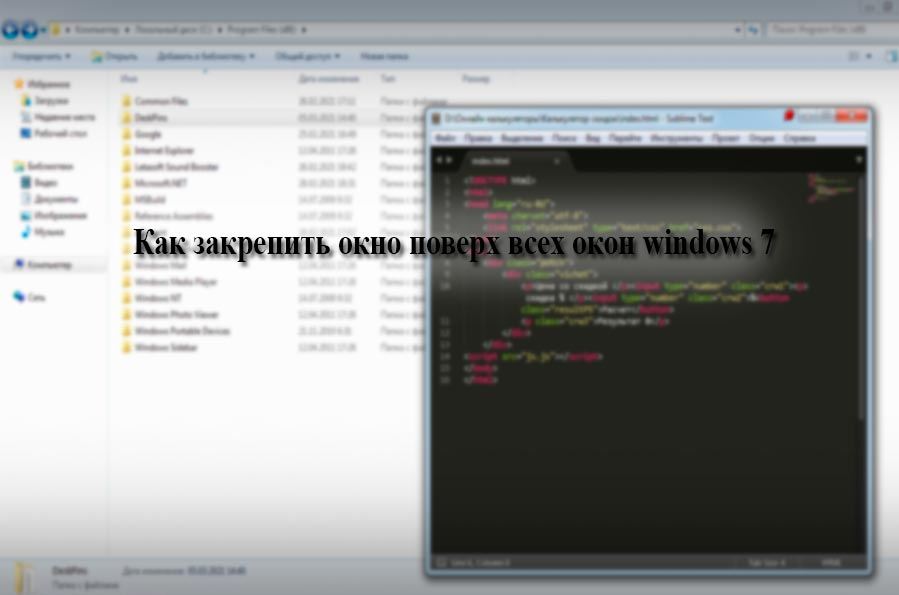Sort by the Размер column header

[476, 79]
